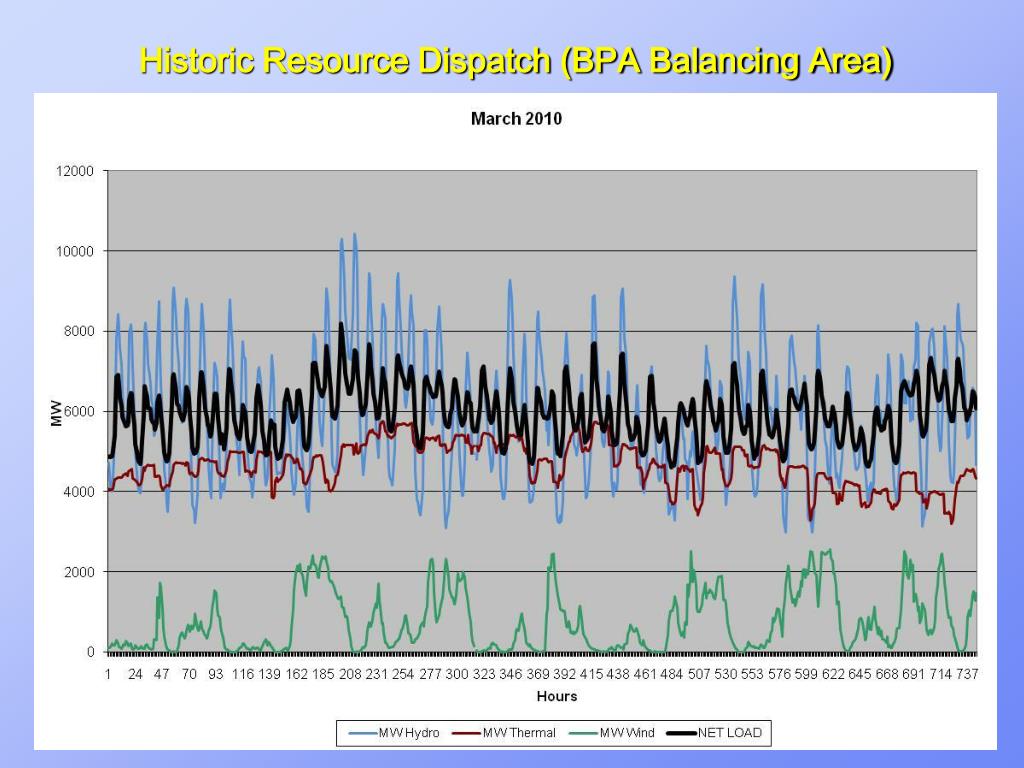The height and width of the screenshot is (768, 1024).
Task: Click the x-axis label 507
Action: pyautogui.click(x=699, y=674)
